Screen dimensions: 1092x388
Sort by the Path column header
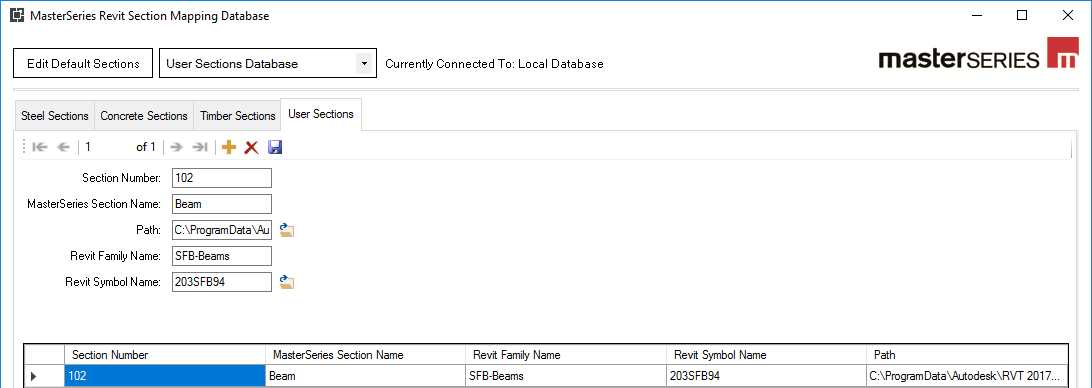pyautogui.click(x=967, y=355)
